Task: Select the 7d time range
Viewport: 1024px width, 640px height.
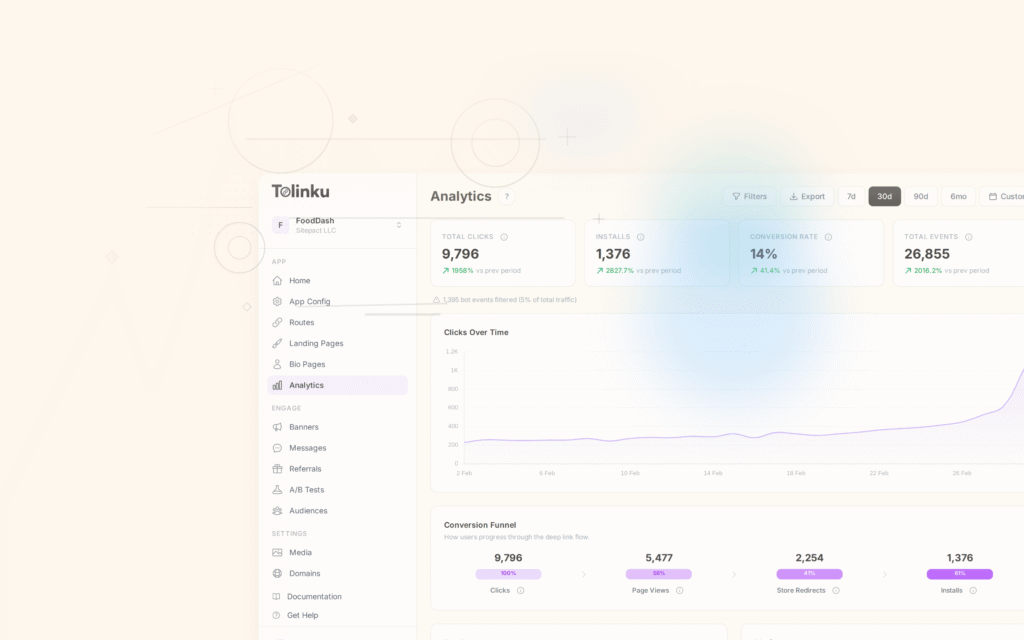Action: click(x=851, y=197)
